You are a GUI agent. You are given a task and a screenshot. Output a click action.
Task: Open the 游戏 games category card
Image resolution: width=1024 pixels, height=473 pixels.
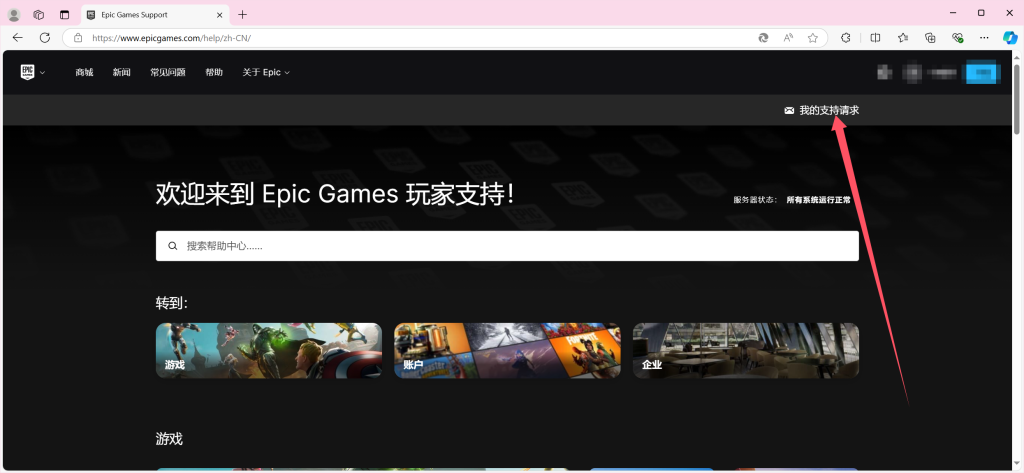click(269, 350)
